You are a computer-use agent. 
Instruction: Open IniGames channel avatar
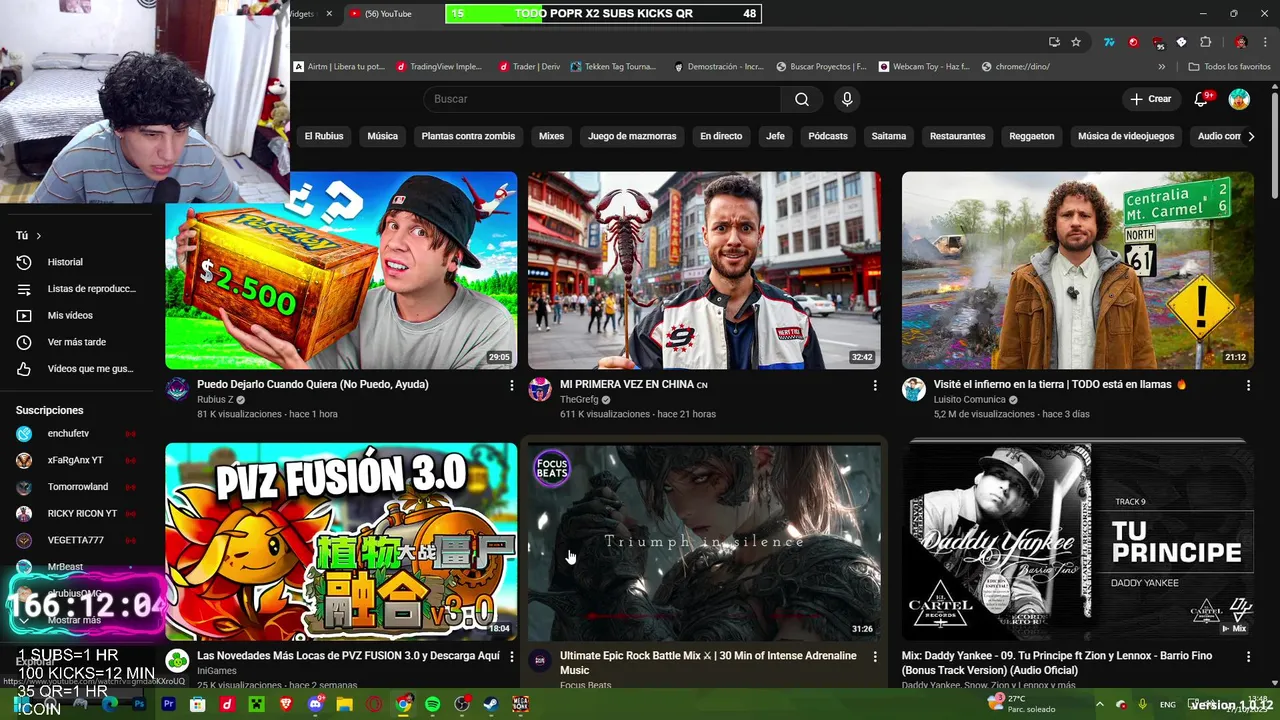(x=177, y=661)
